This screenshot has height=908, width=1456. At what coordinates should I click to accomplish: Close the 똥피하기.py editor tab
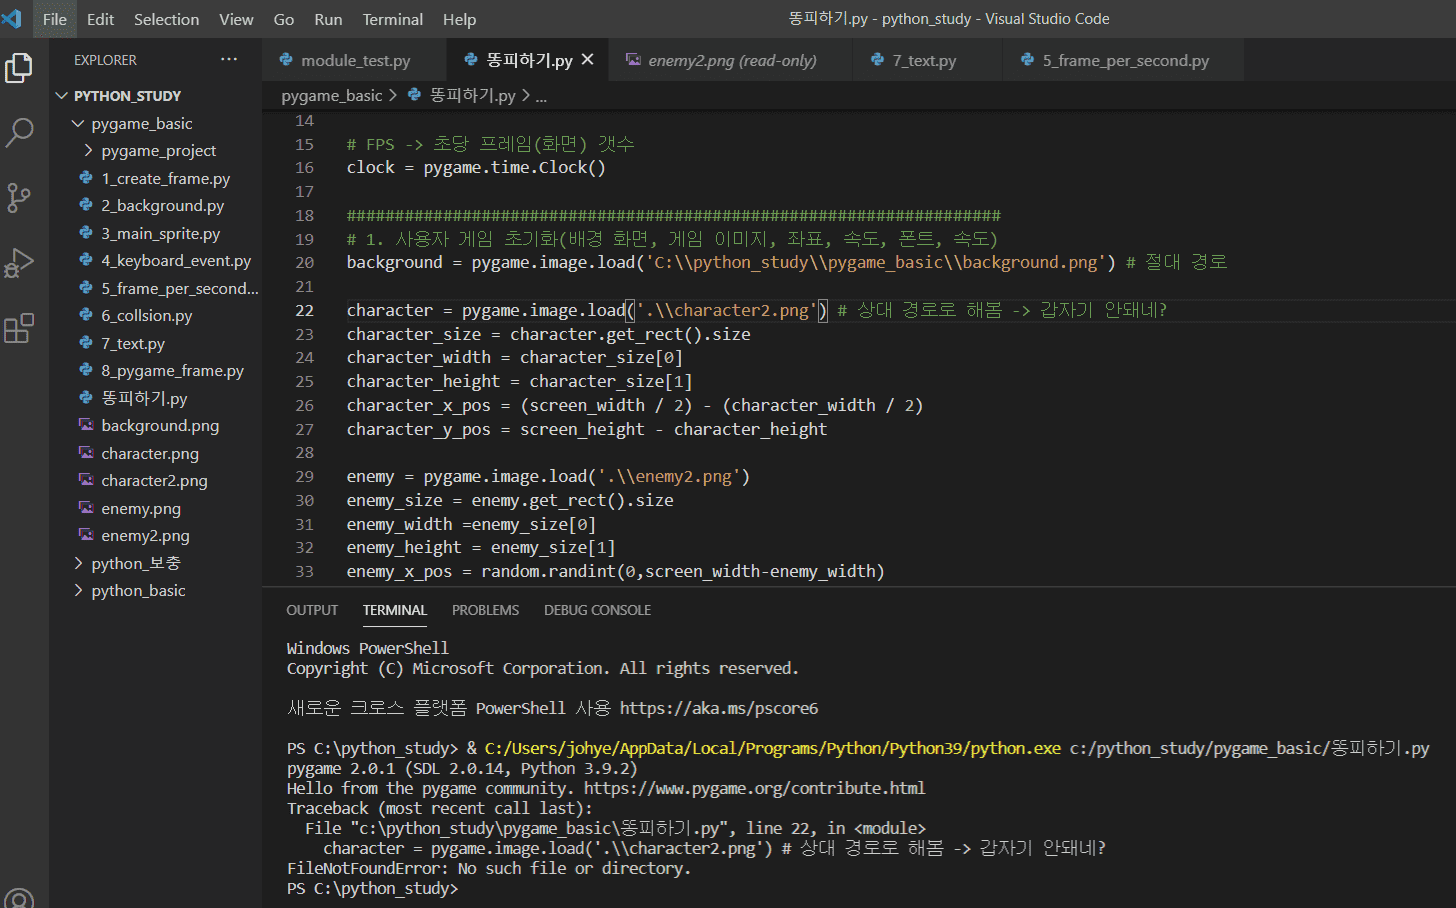pyautogui.click(x=588, y=60)
